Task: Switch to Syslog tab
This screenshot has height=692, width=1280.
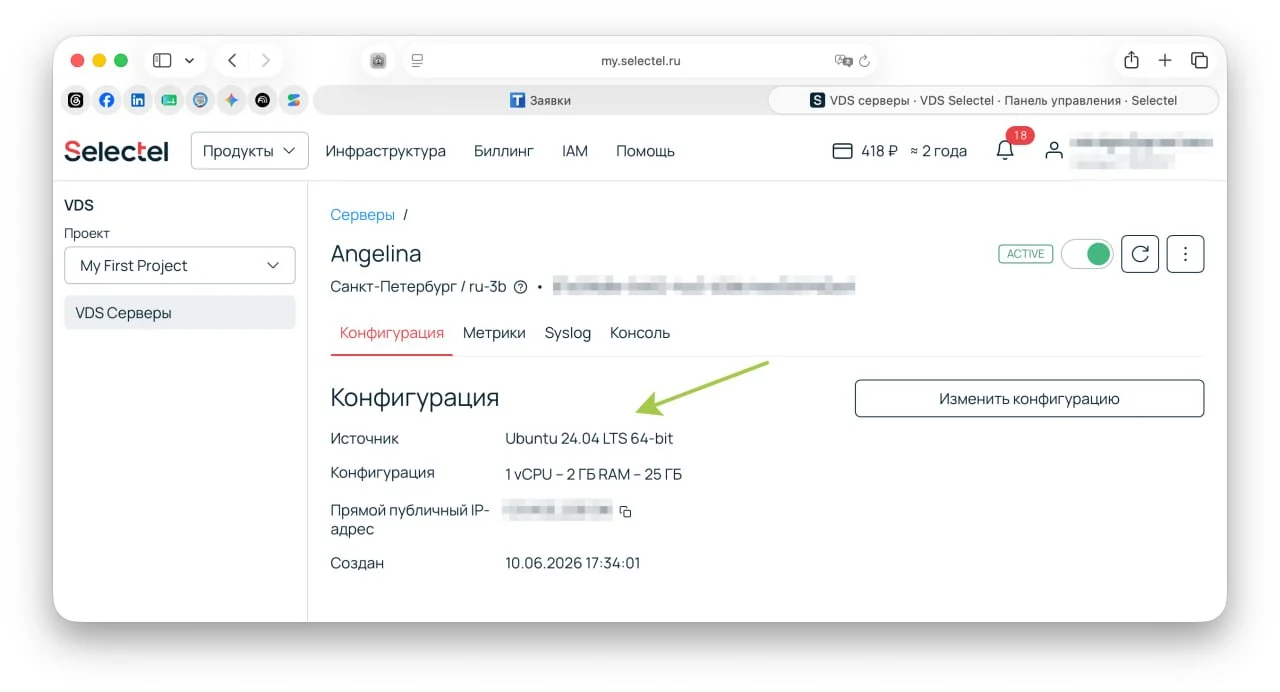Action: click(568, 333)
